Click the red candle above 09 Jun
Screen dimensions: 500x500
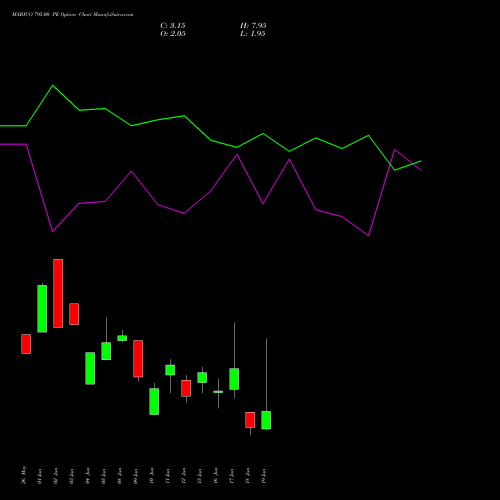138,359
